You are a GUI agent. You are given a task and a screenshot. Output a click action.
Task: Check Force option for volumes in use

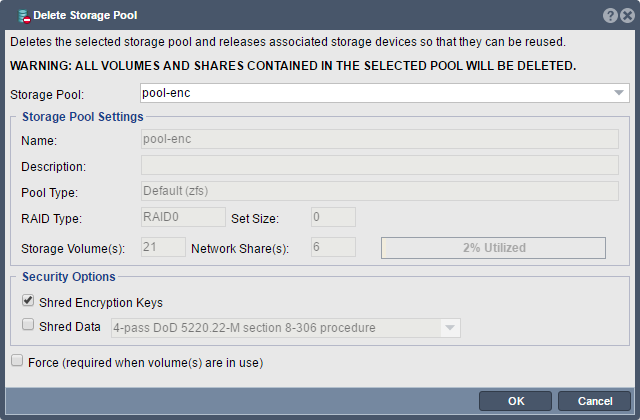tap(17, 360)
